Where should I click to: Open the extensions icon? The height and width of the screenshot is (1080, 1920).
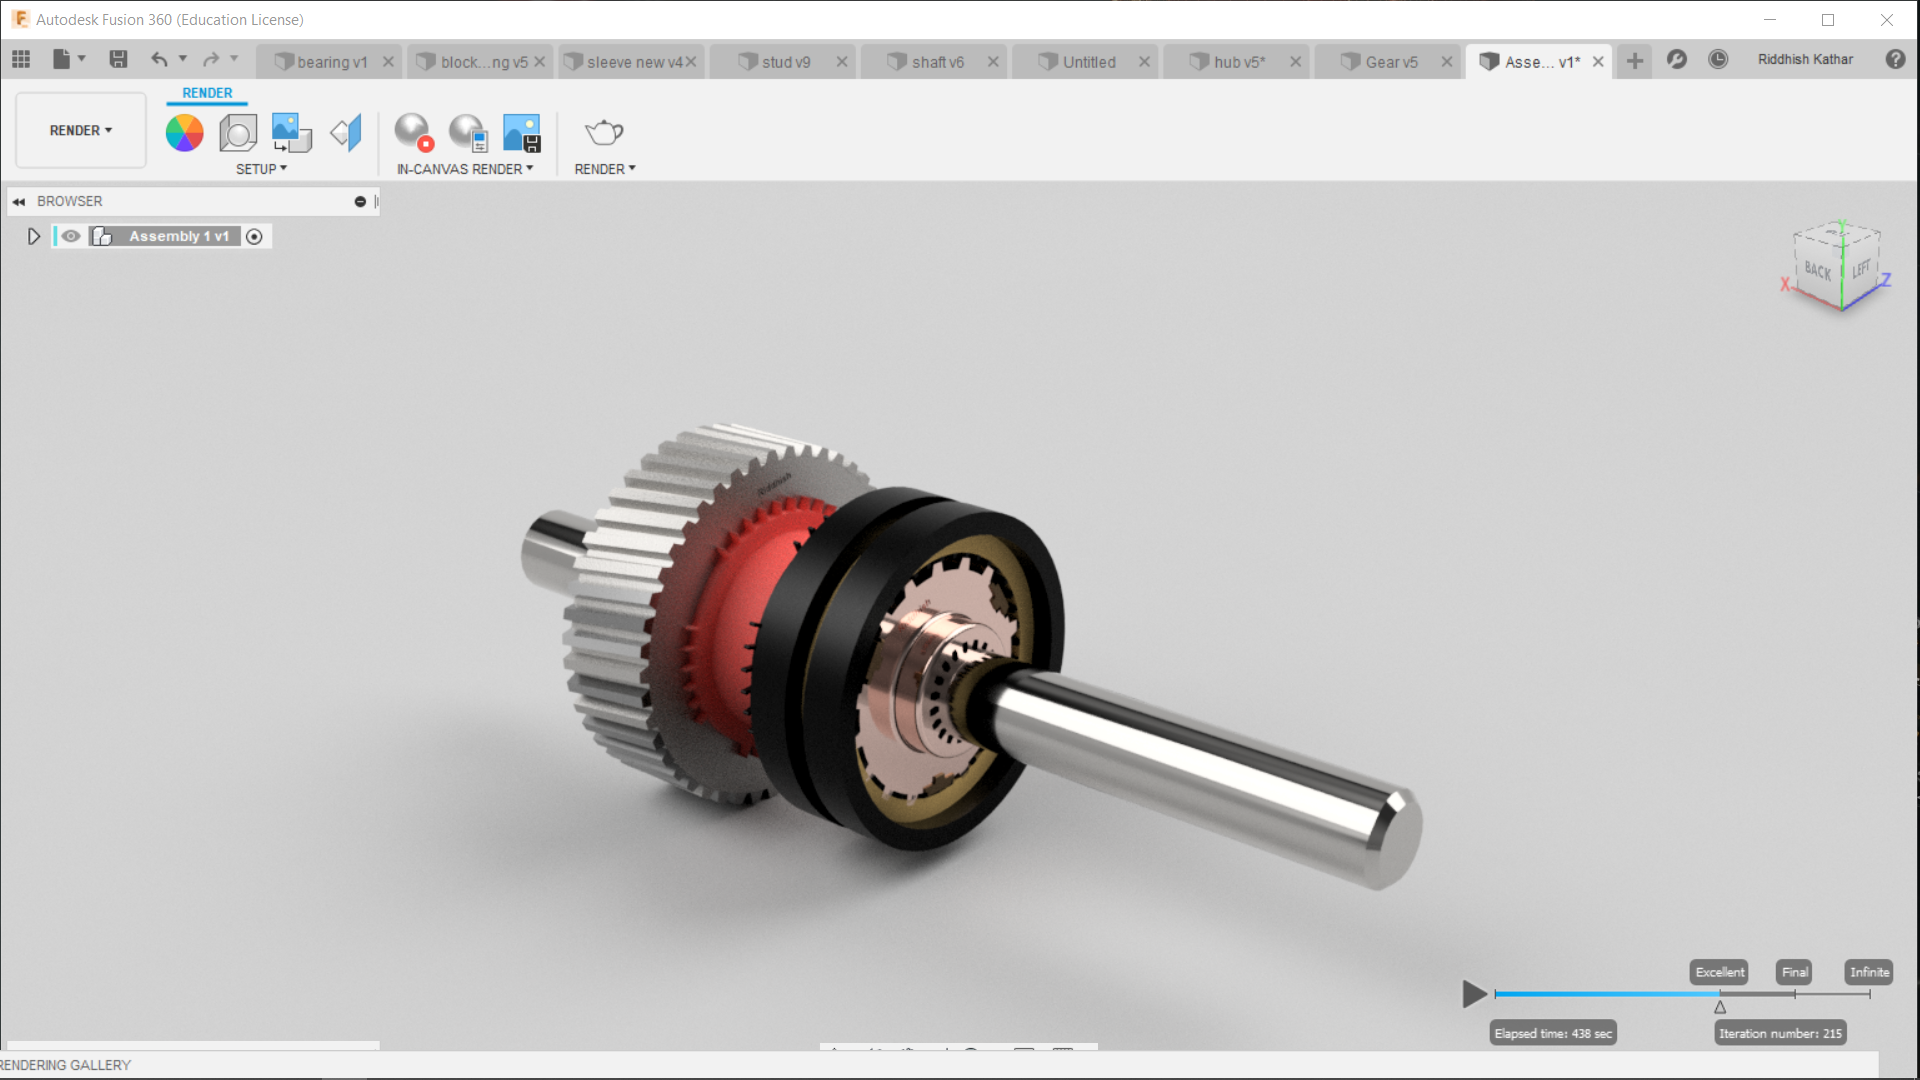coord(1677,60)
